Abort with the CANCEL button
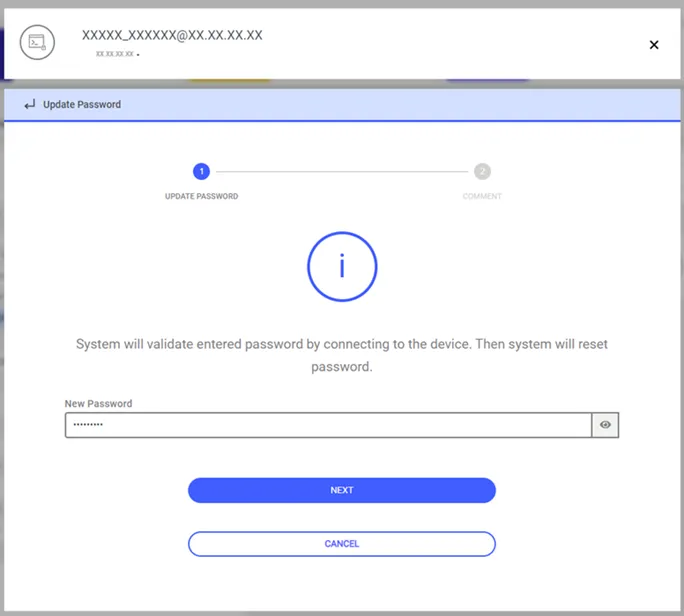The height and width of the screenshot is (616, 684). pos(342,544)
